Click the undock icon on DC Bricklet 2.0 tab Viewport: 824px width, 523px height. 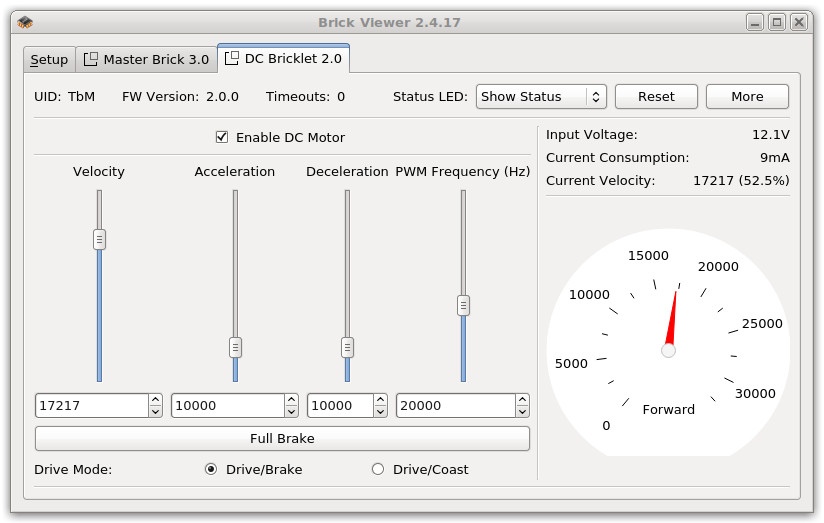click(232, 58)
